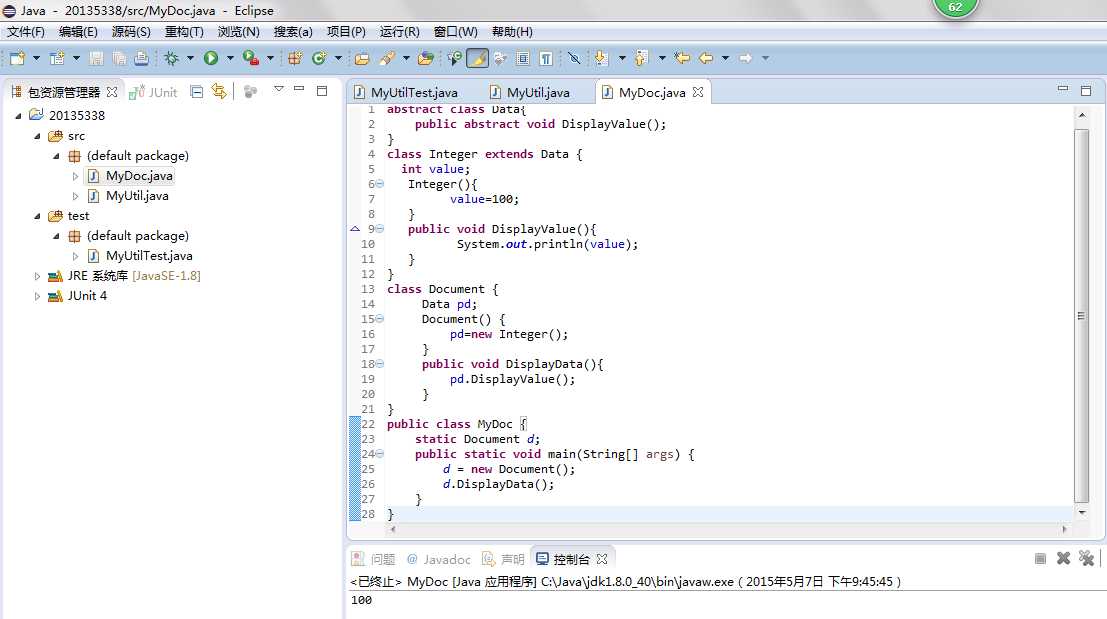This screenshot has height=619, width=1107.
Task: Expand MyUtilTest.java tree node
Action: pyautogui.click(x=76, y=256)
